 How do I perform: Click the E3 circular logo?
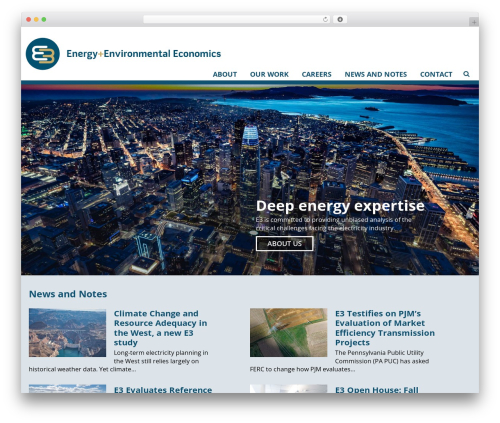coord(43,54)
